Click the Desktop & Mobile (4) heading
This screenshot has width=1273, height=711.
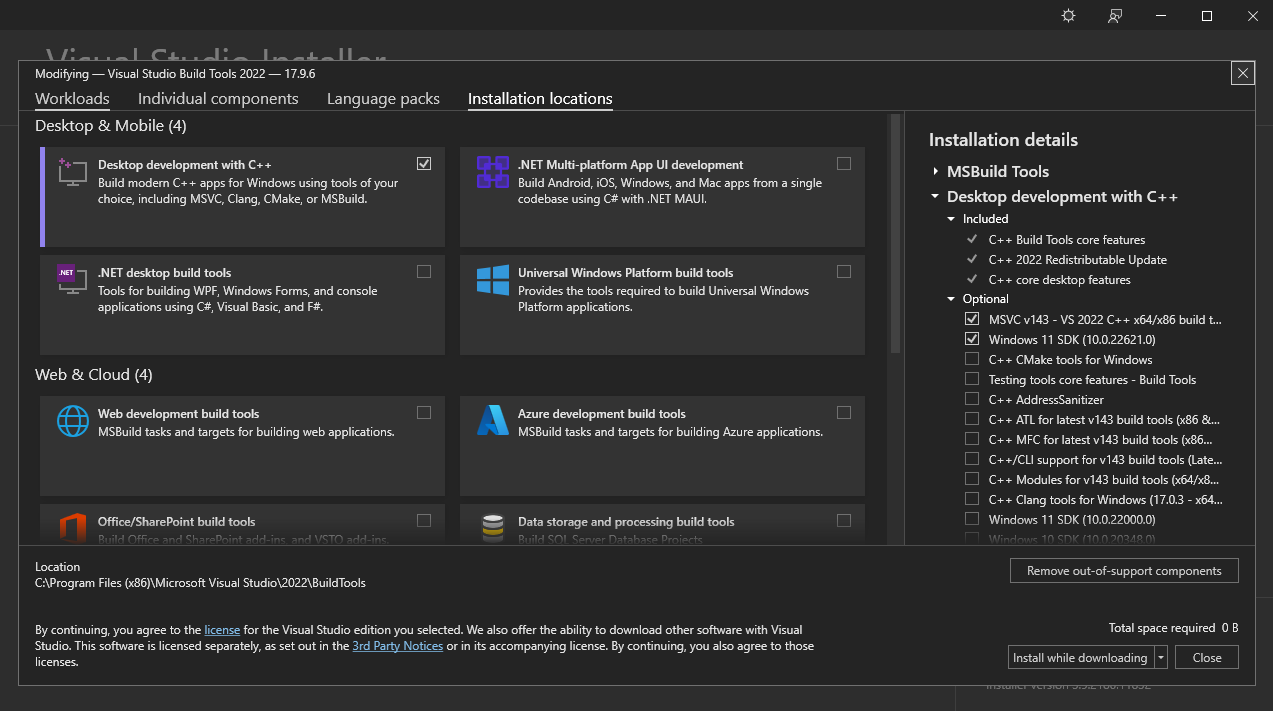tap(111, 126)
